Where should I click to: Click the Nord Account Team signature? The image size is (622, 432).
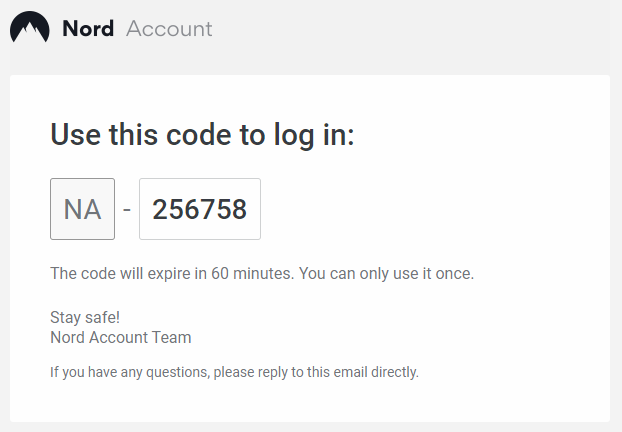point(121,338)
